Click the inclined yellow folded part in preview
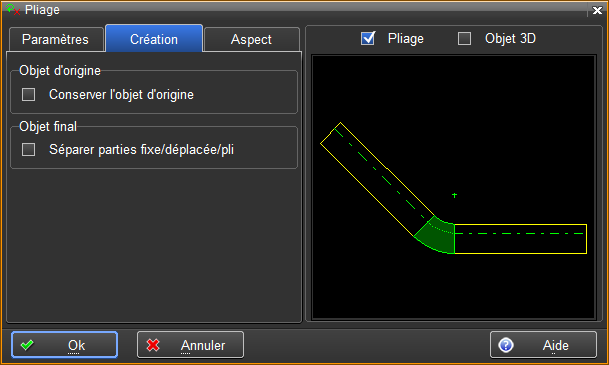The height and width of the screenshot is (365, 609). (377, 179)
